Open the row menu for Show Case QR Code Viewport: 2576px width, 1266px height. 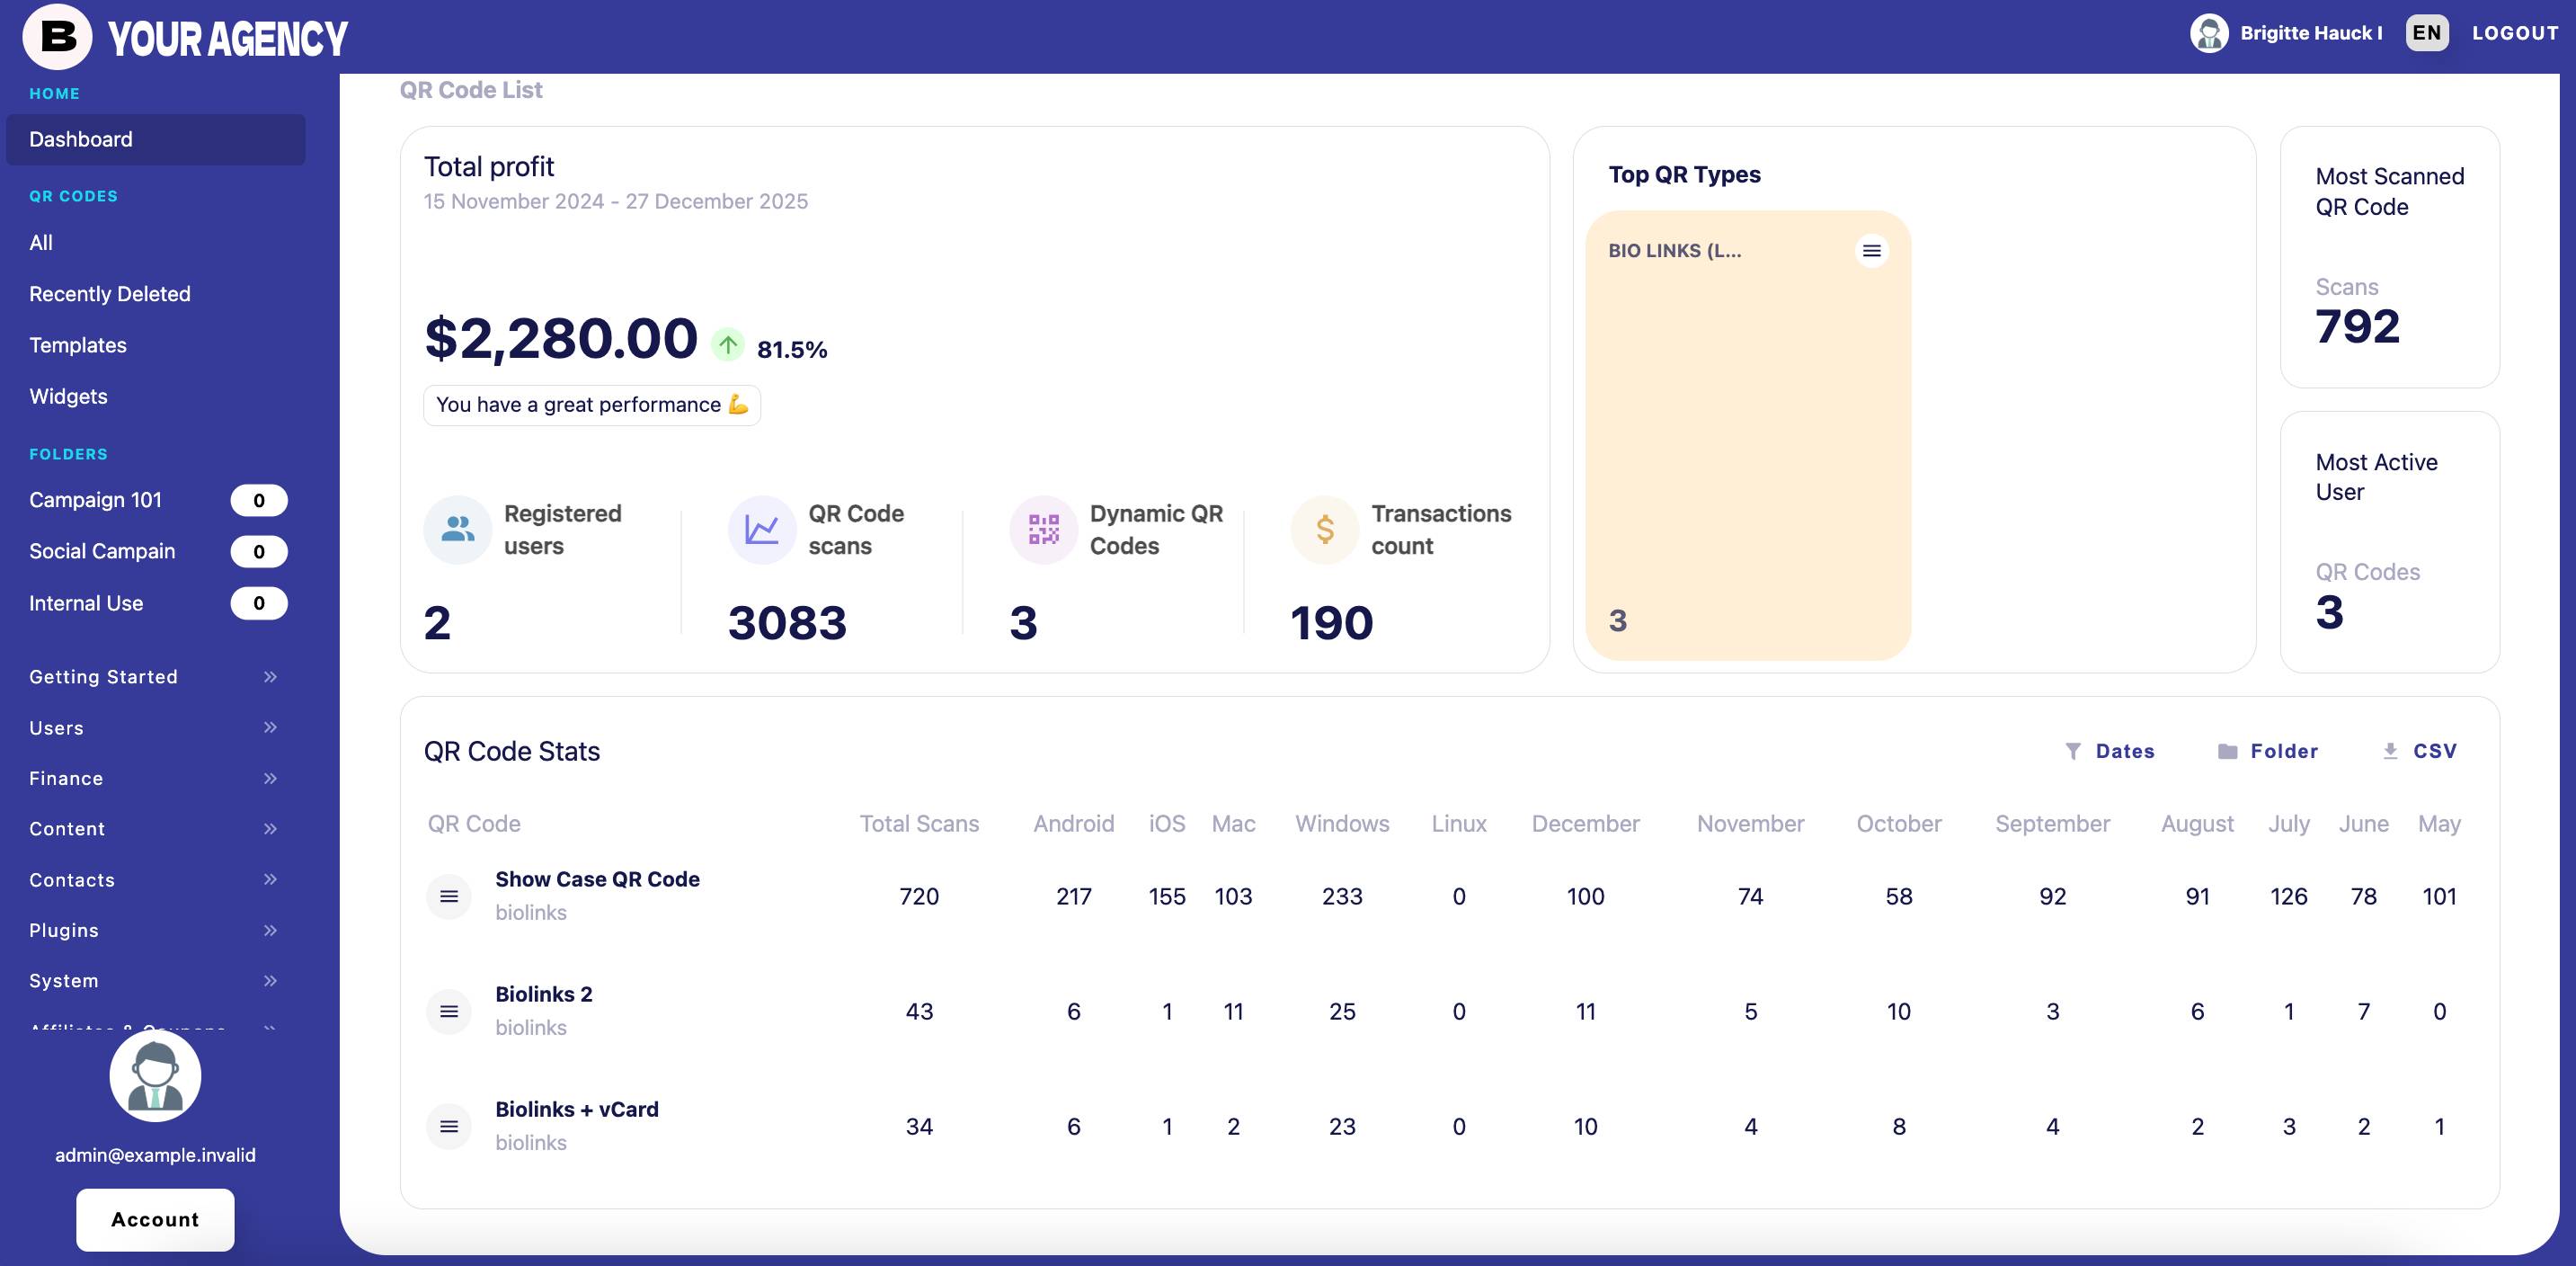[449, 896]
